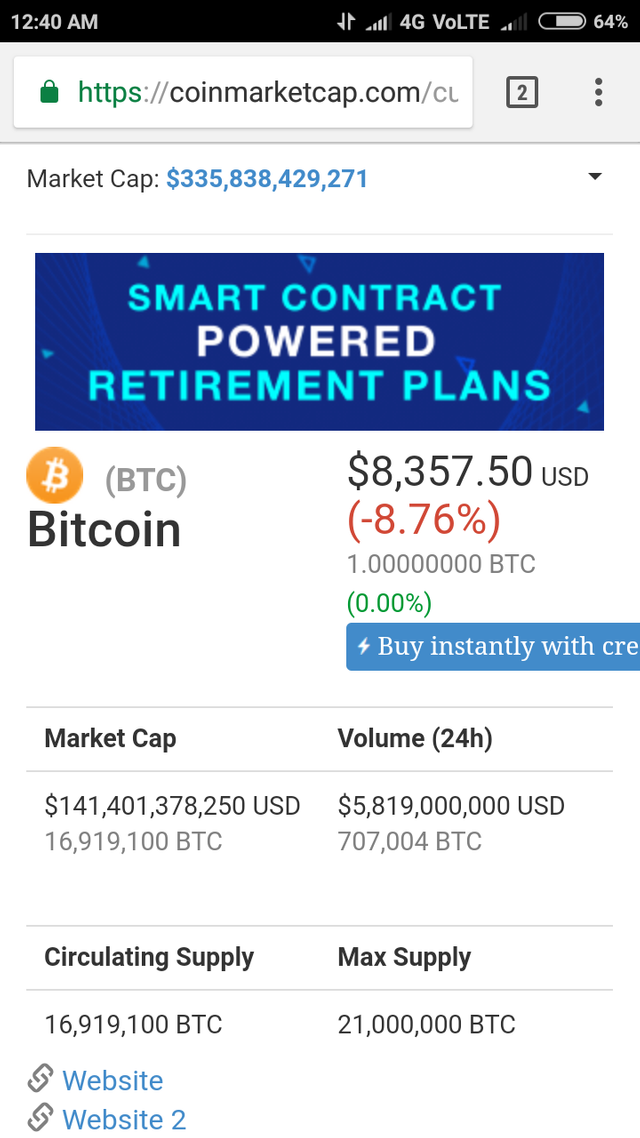Tap the 4G VoLTE signal indicator
This screenshot has width=640, height=1138.
pyautogui.click(x=443, y=21)
